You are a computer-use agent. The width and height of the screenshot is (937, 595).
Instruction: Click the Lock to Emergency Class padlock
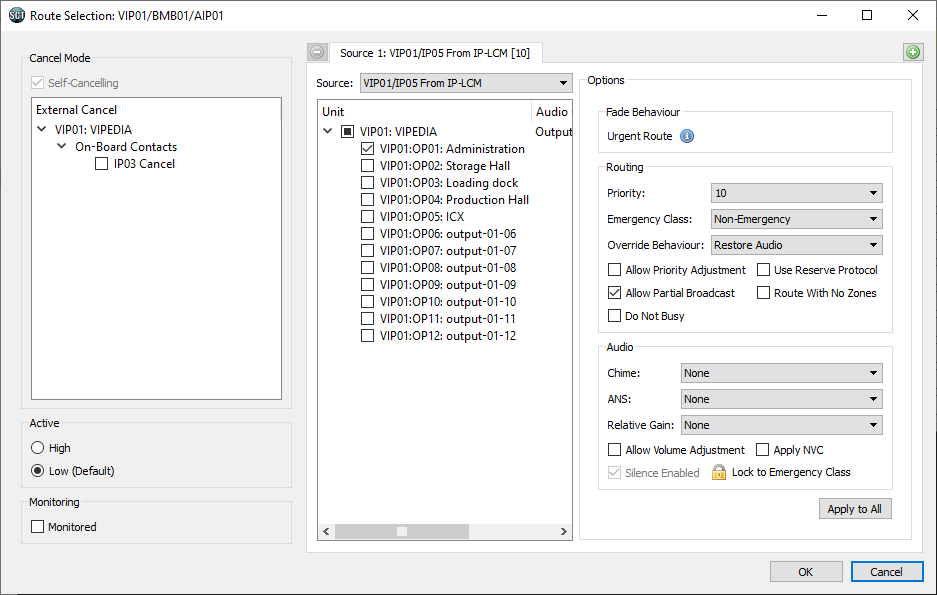click(x=718, y=472)
